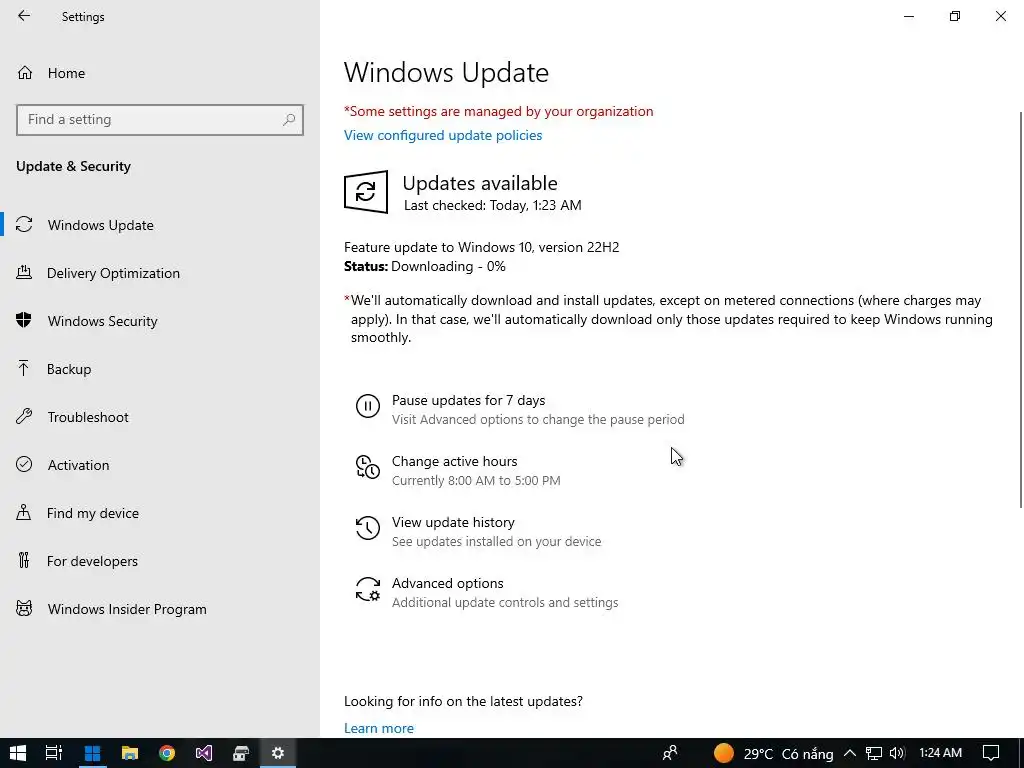This screenshot has width=1024, height=768.
Task: Open the Action Center notifications icon
Action: click(x=991, y=753)
